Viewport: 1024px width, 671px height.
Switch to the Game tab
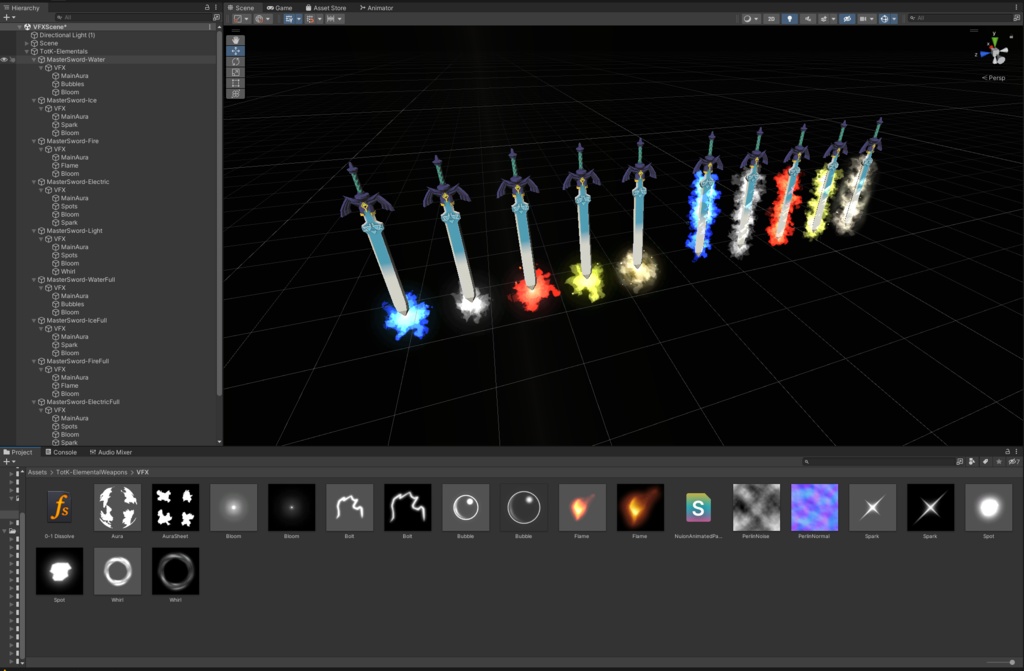(283, 7)
